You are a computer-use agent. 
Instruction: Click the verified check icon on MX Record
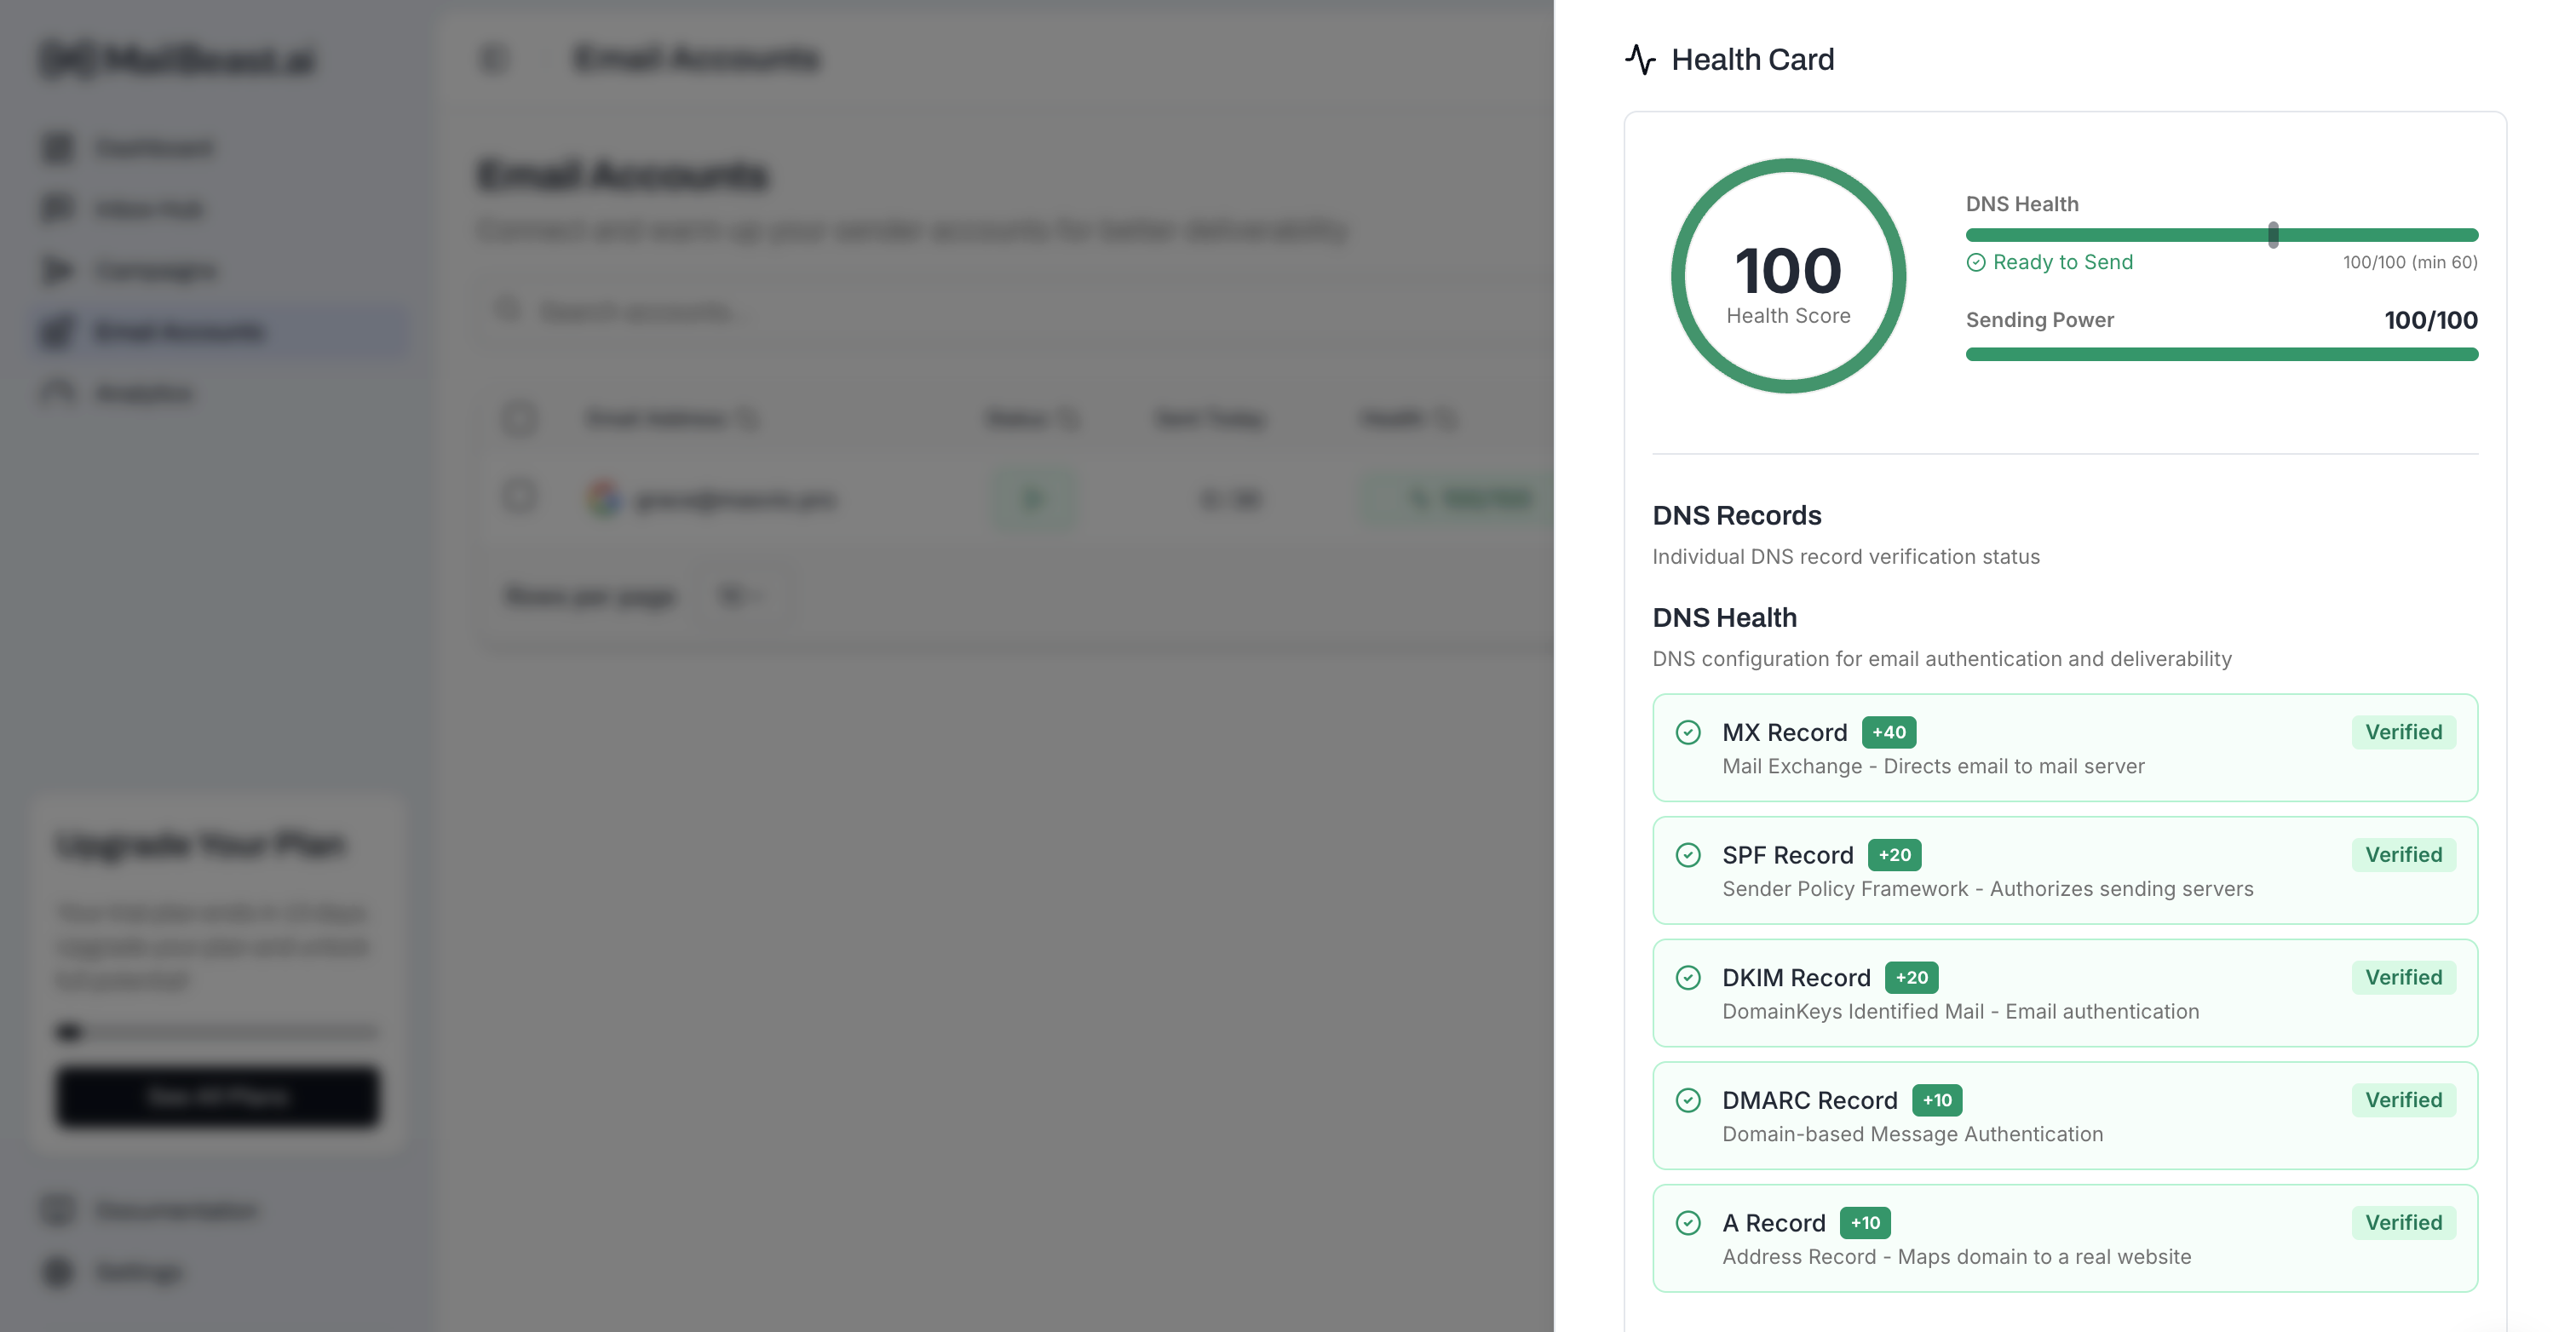tap(1688, 732)
